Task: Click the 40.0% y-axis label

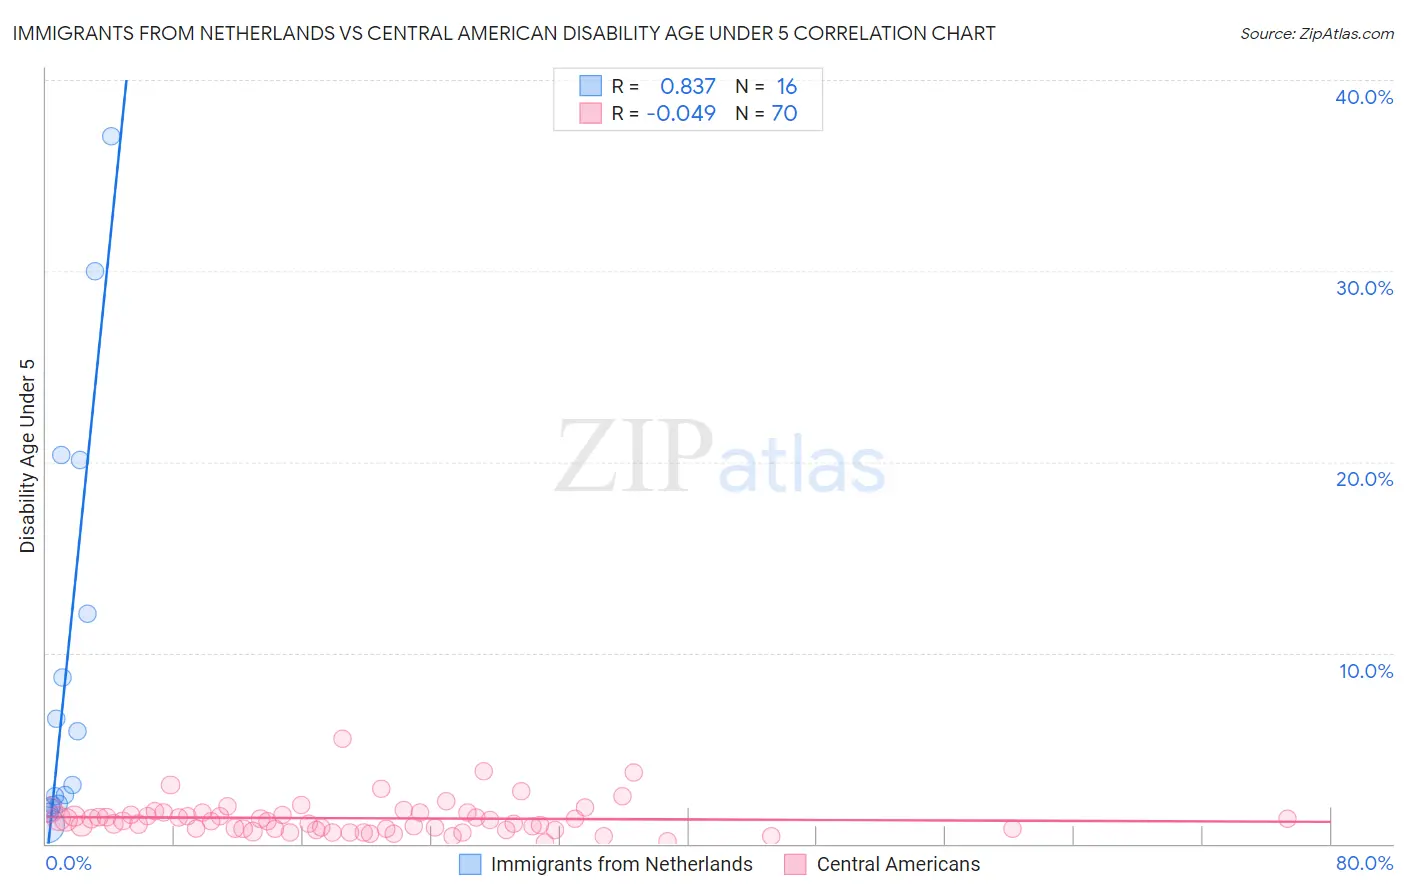Action: coord(1364,97)
